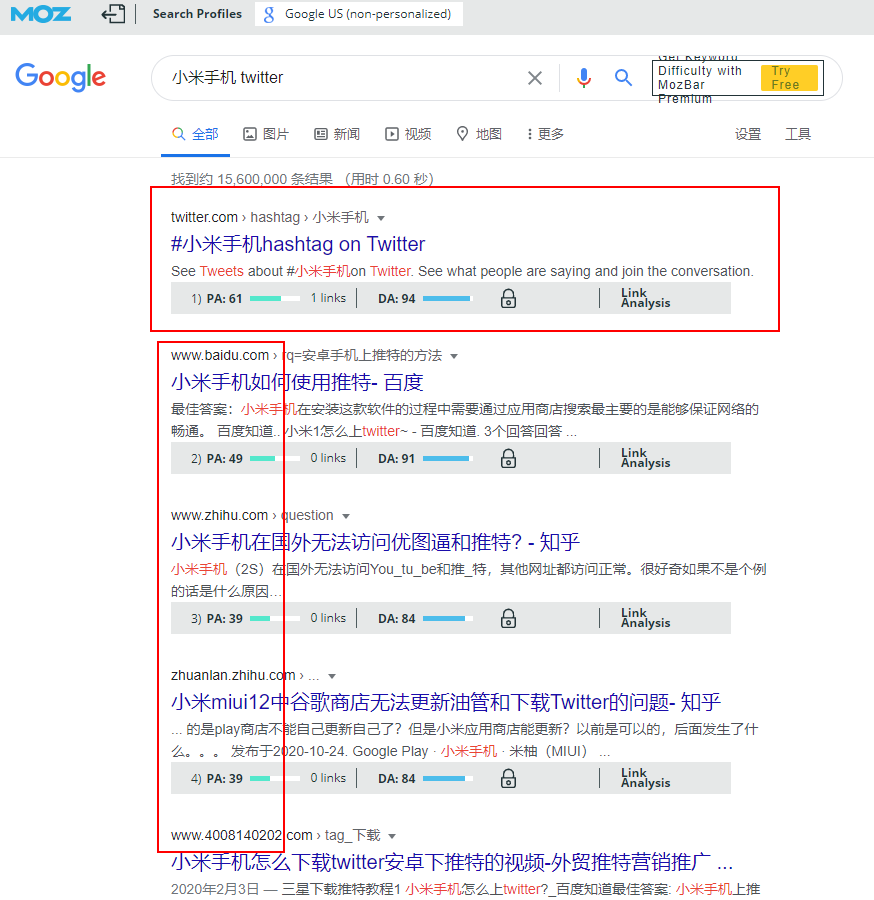Open 小米手机在国外无法访问优图逼和推特 result
This screenshot has height=900, width=874.
pyautogui.click(x=375, y=542)
